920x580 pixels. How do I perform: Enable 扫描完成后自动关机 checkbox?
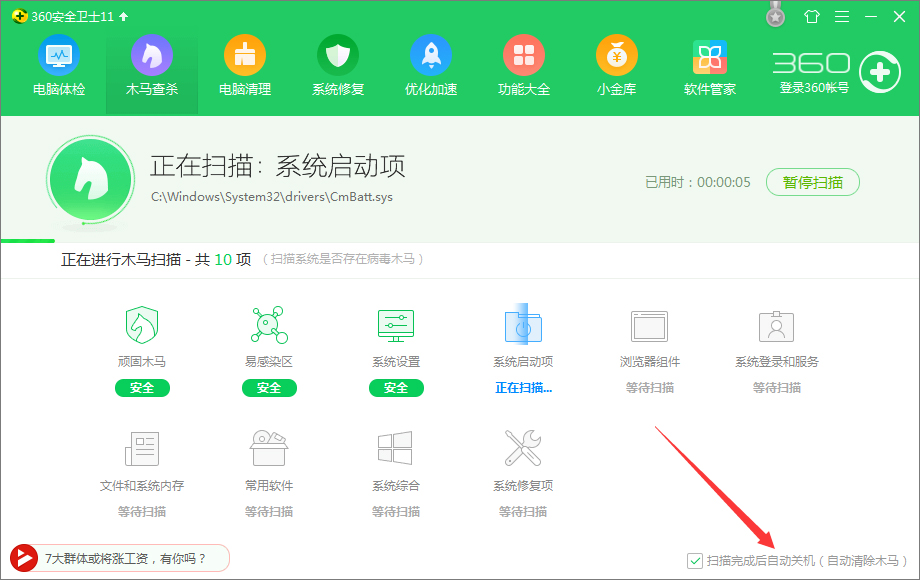(x=694, y=561)
